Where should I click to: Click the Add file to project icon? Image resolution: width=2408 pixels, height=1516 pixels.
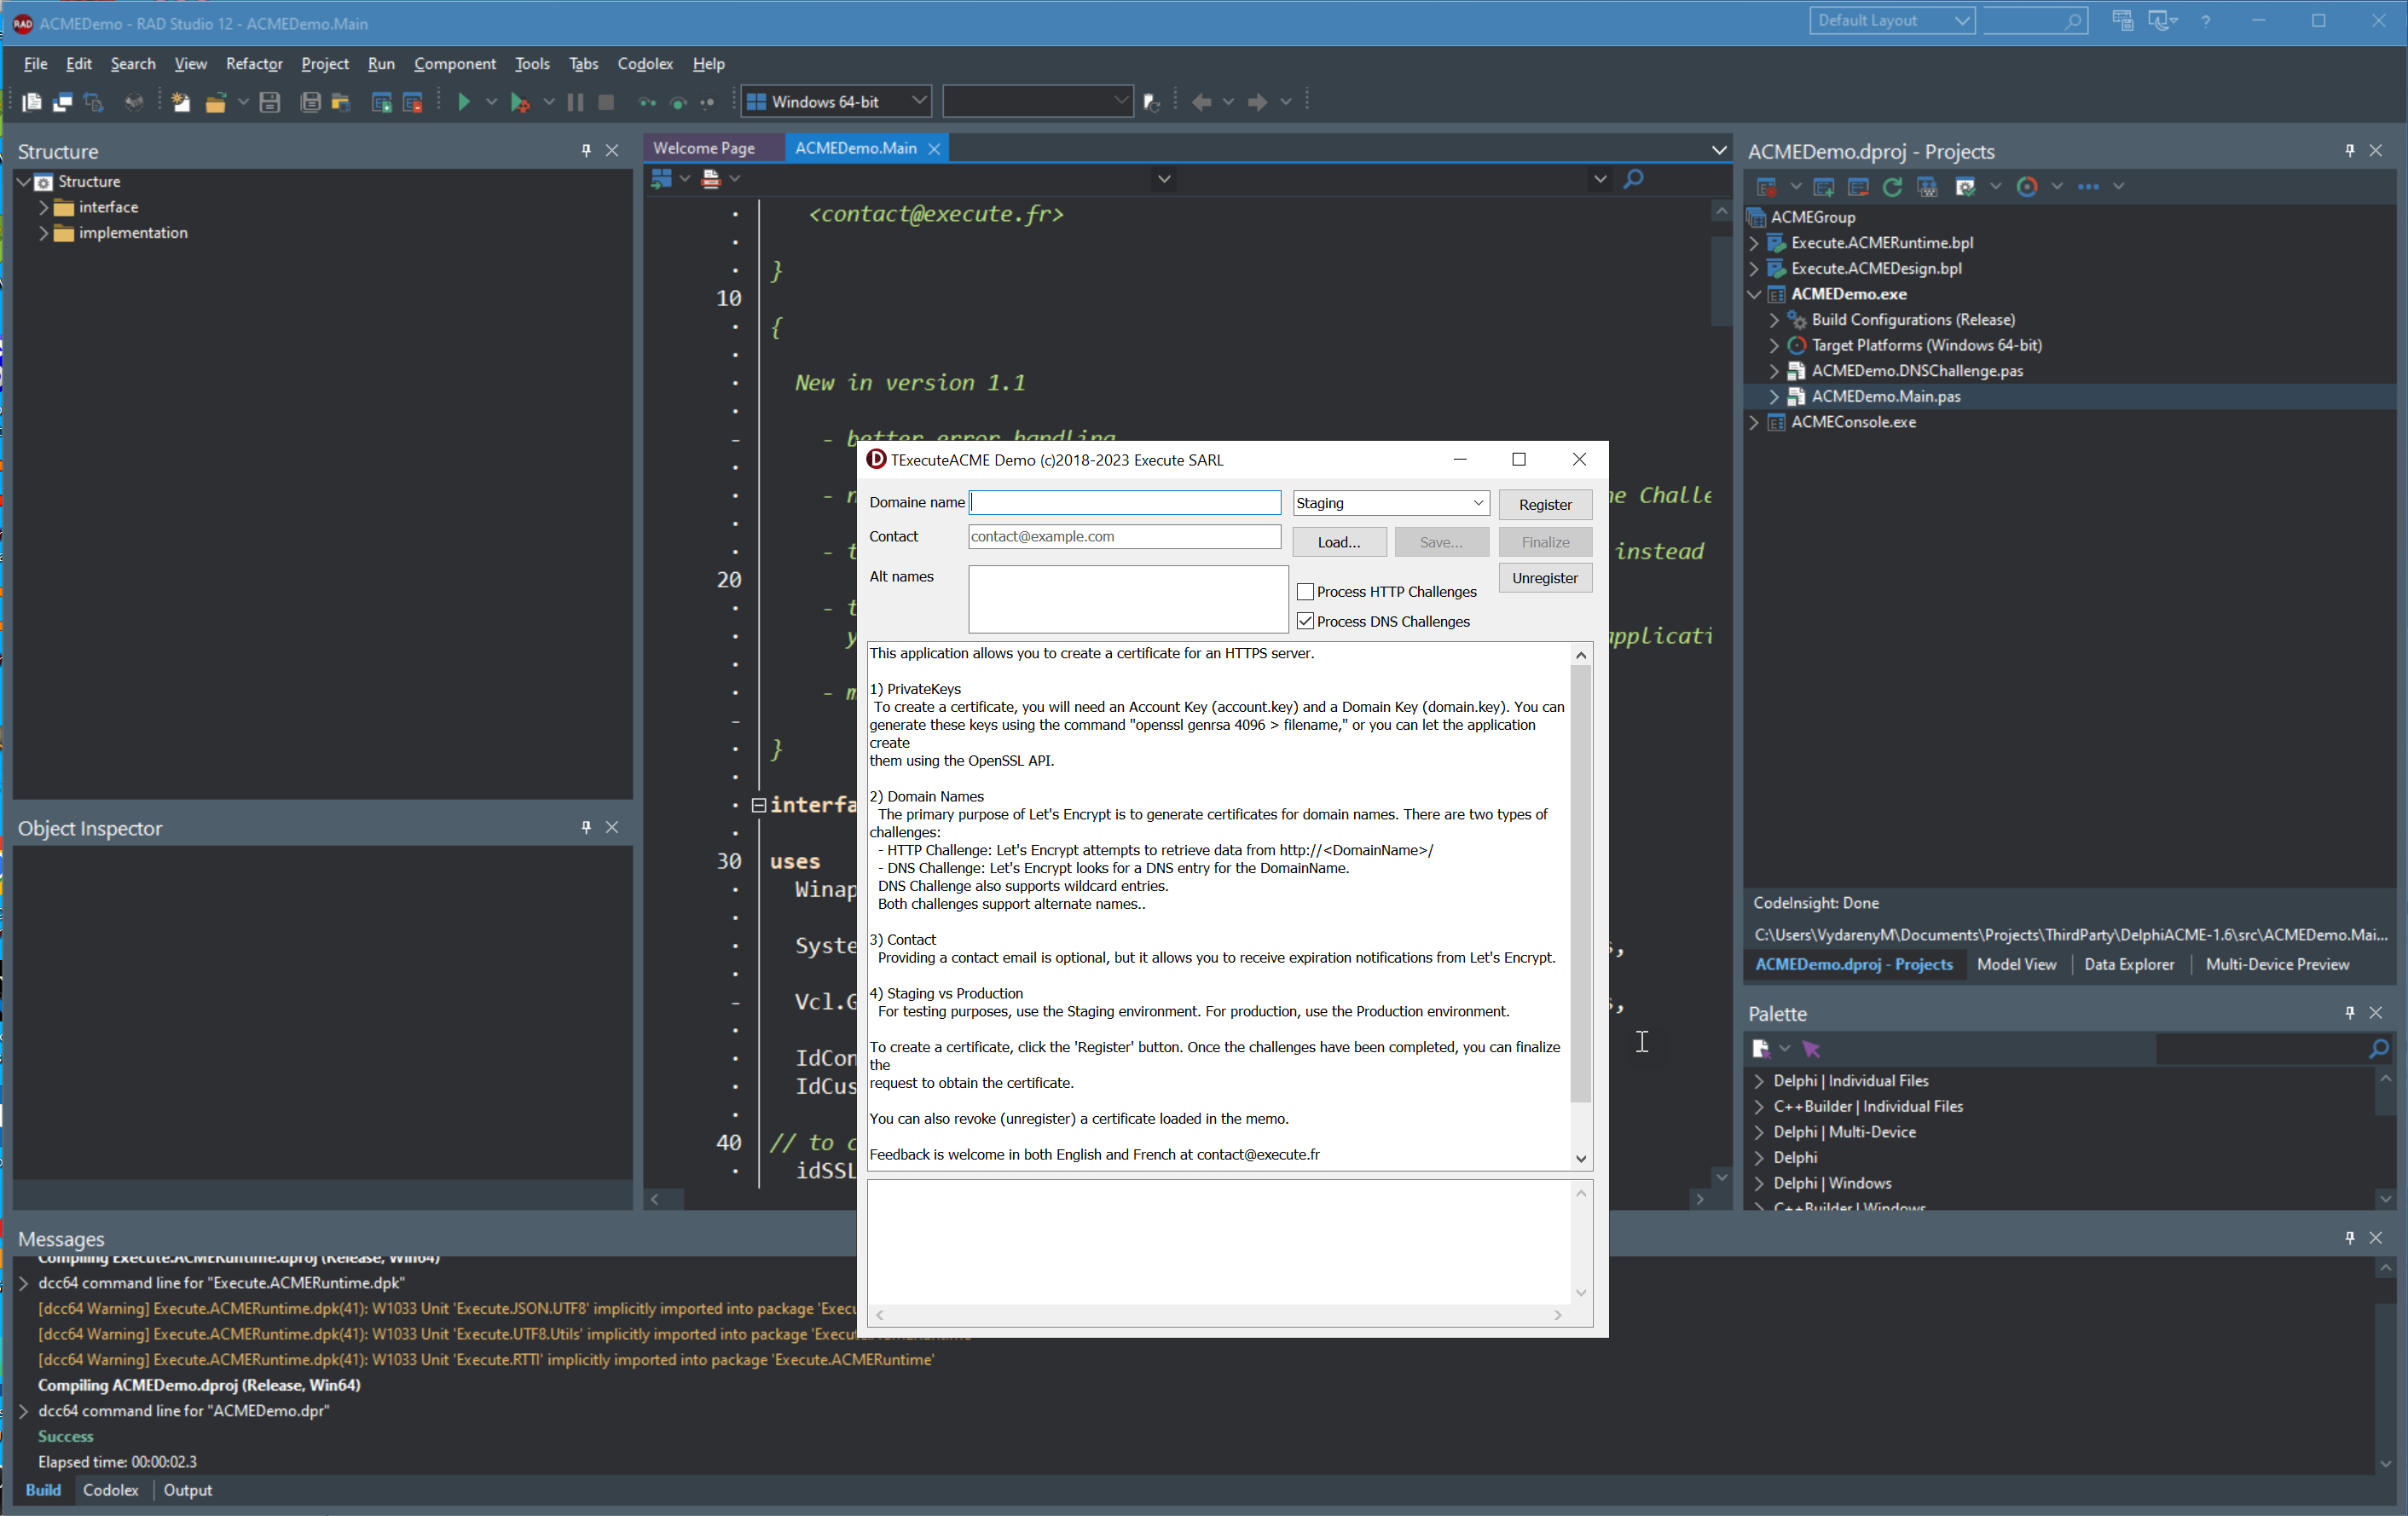[x=381, y=102]
